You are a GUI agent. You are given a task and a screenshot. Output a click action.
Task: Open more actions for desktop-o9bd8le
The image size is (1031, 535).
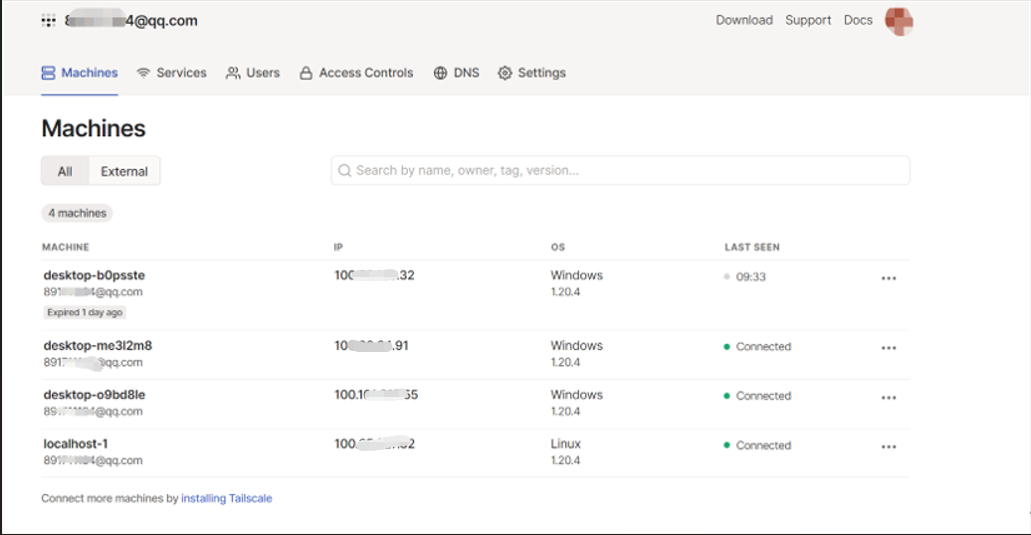pyautogui.click(x=888, y=397)
